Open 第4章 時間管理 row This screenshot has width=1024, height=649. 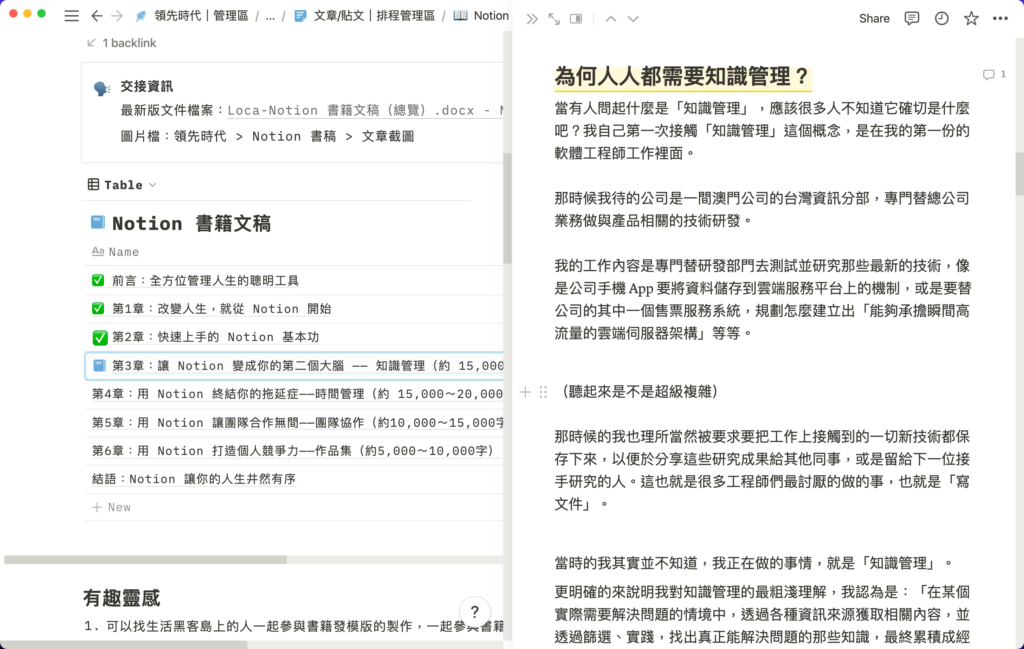click(x=297, y=394)
